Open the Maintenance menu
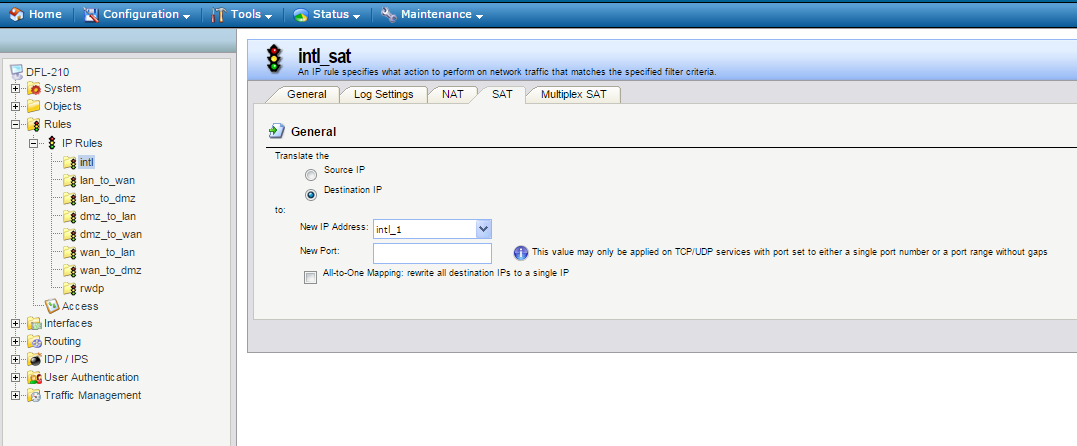Screen dimensions: 1077x446 431,14
